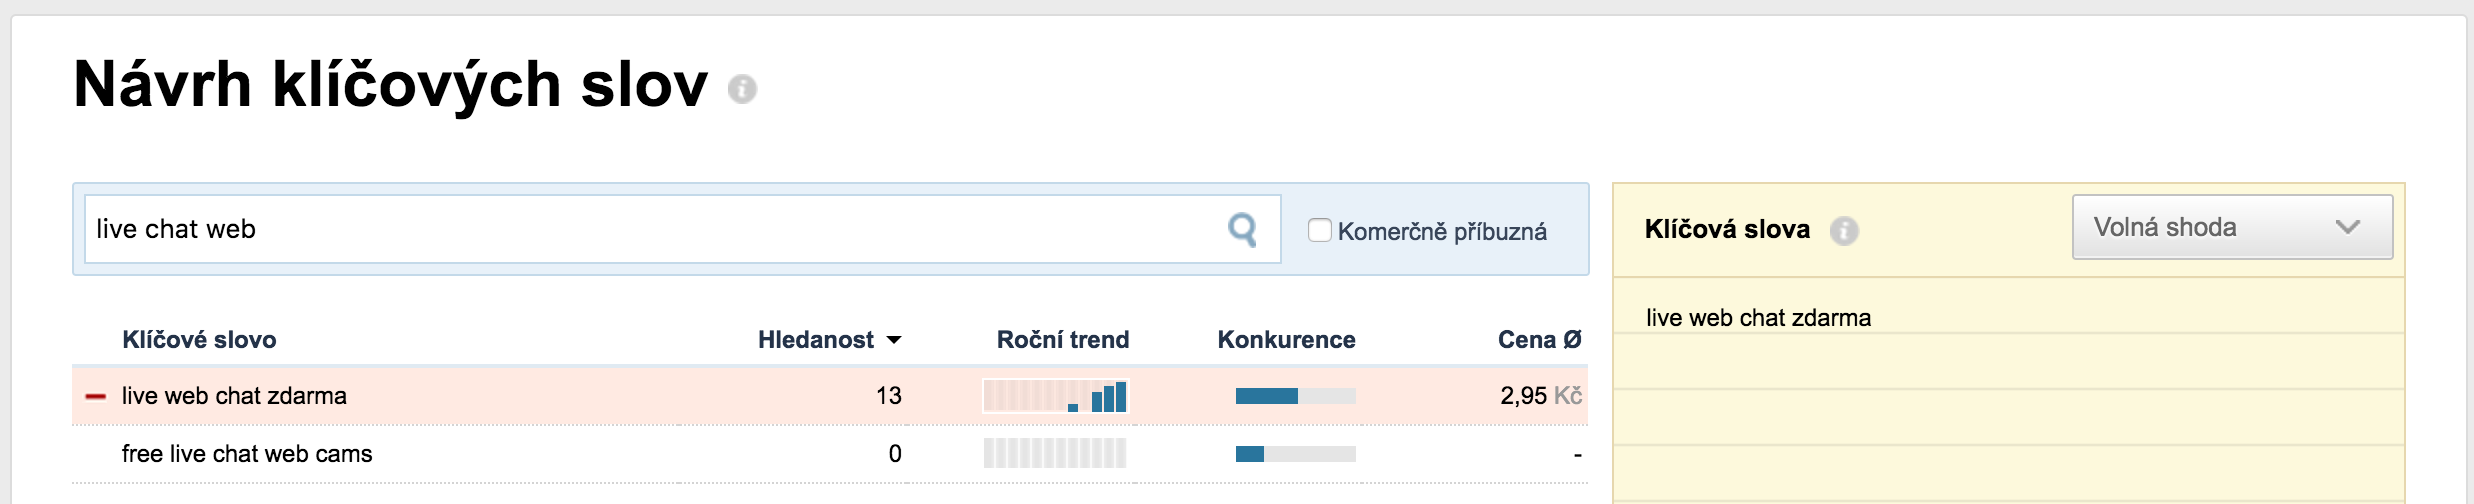
Task: Click yearly trend chart for live web chat zdarma
Action: [1056, 397]
